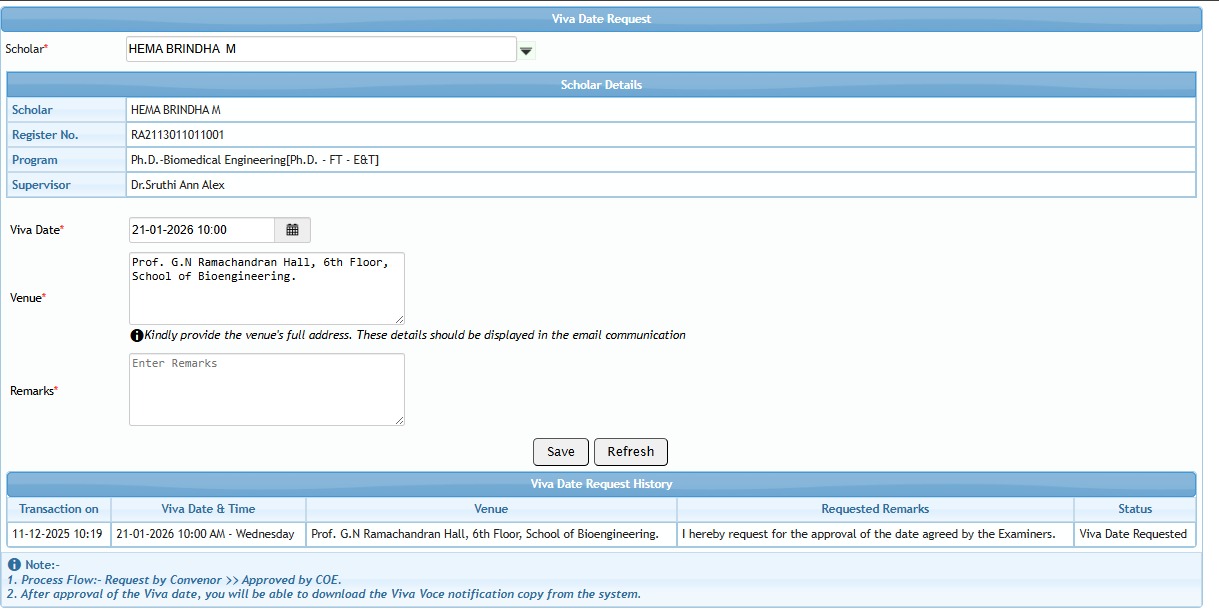Click the register number RA2113011011001
The image size is (1219, 611).
pyautogui.click(x=177, y=135)
